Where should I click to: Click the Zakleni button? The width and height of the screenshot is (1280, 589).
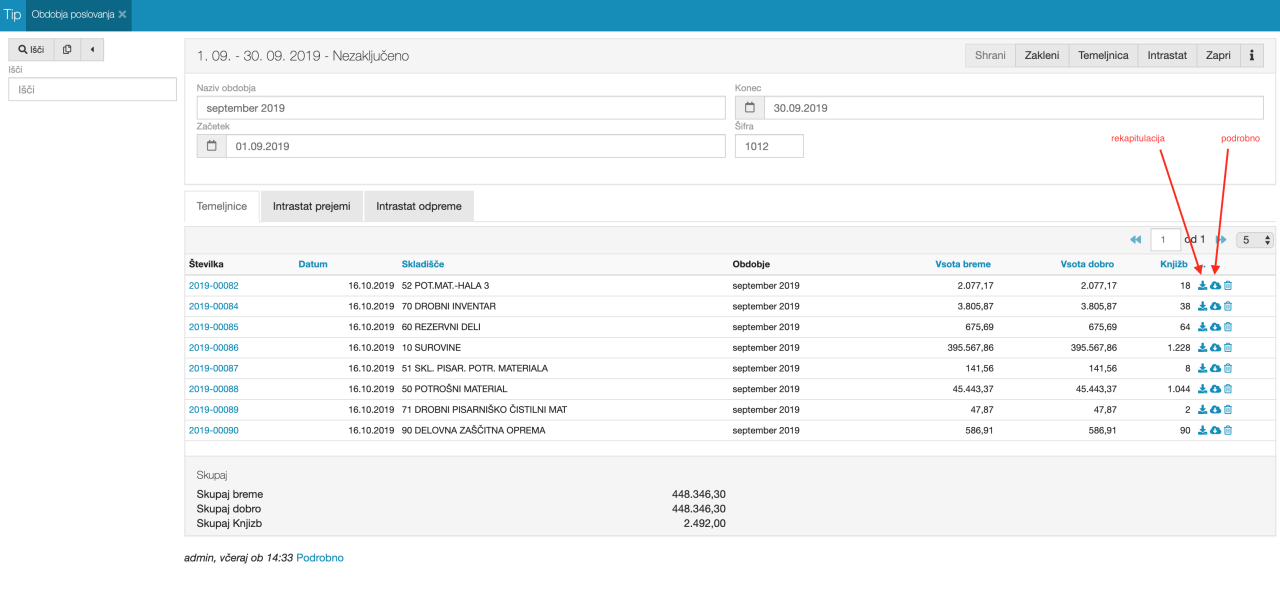click(x=1042, y=56)
